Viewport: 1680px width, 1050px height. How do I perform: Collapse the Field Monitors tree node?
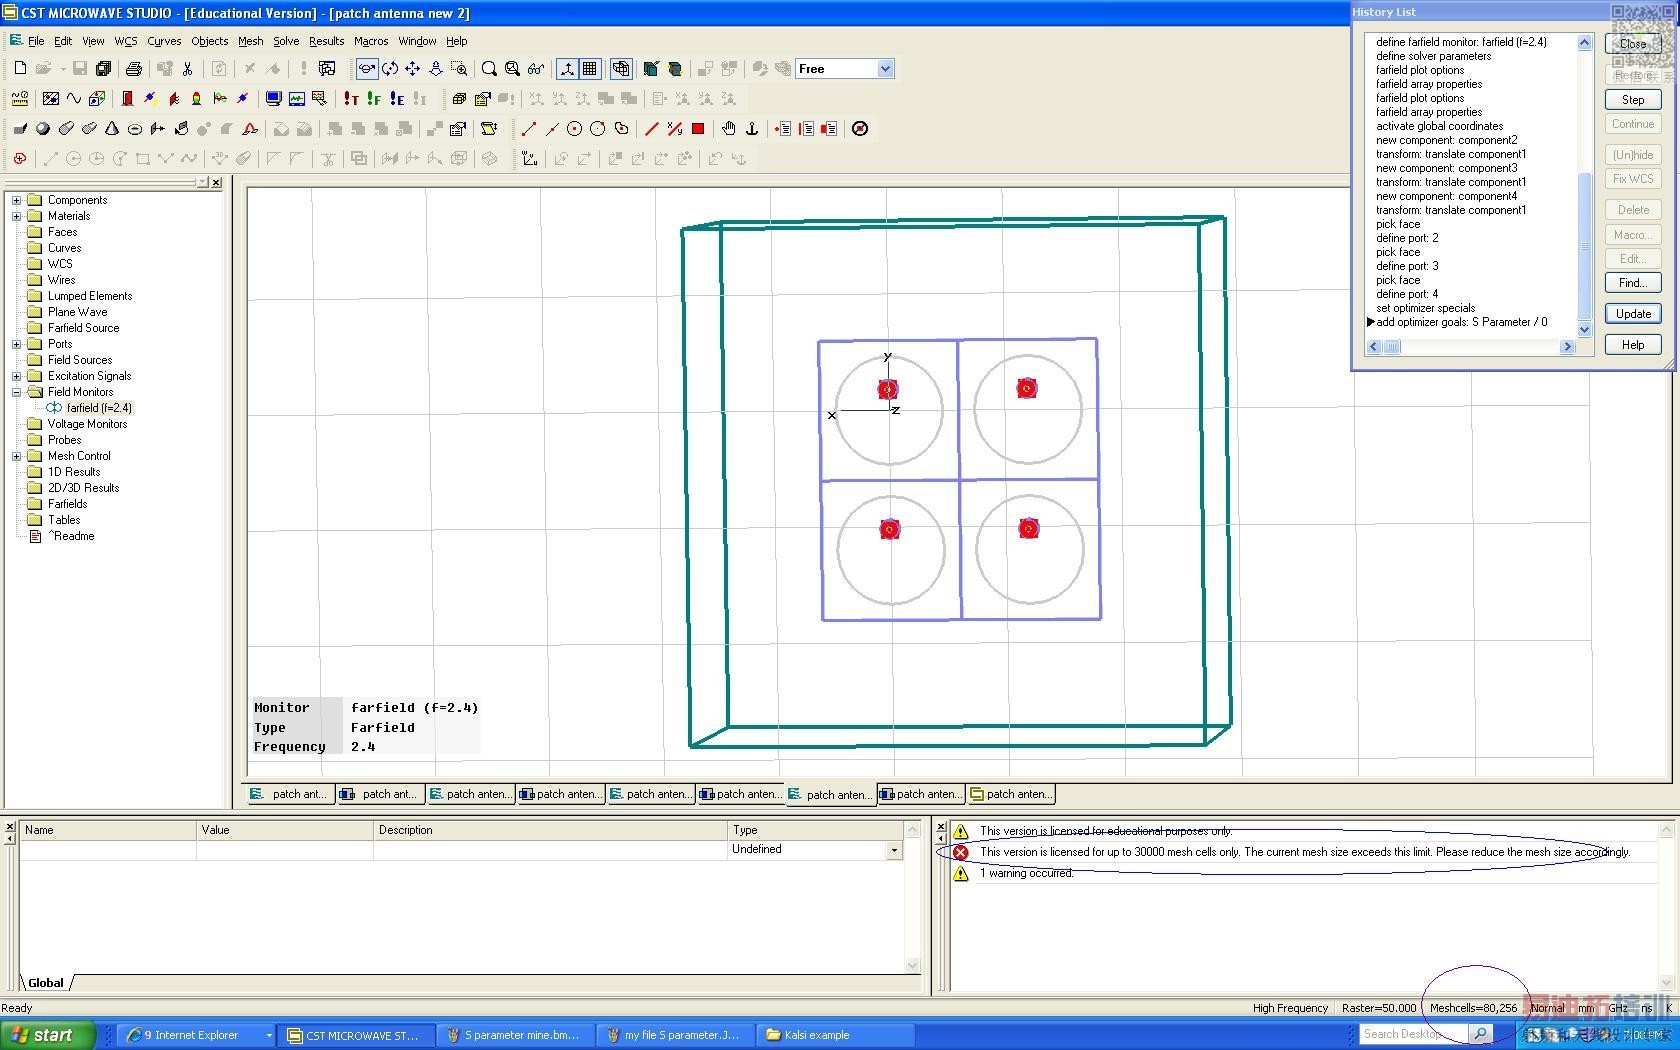click(x=16, y=392)
